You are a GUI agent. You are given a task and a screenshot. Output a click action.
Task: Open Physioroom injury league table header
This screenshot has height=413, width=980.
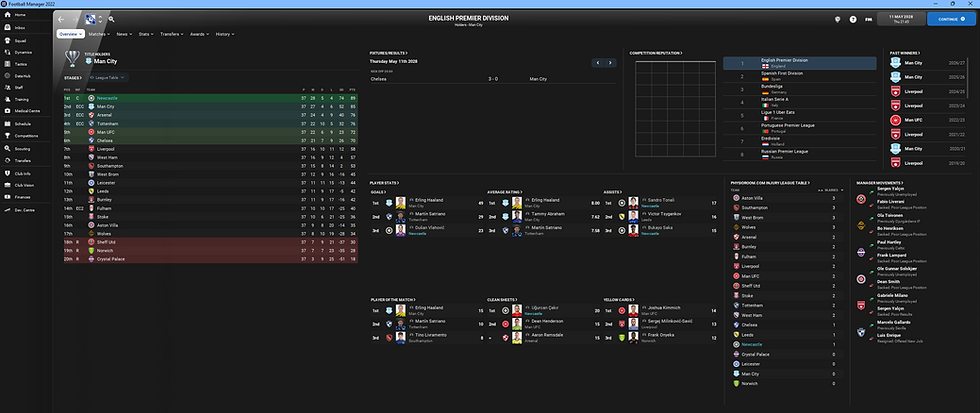[771, 182]
